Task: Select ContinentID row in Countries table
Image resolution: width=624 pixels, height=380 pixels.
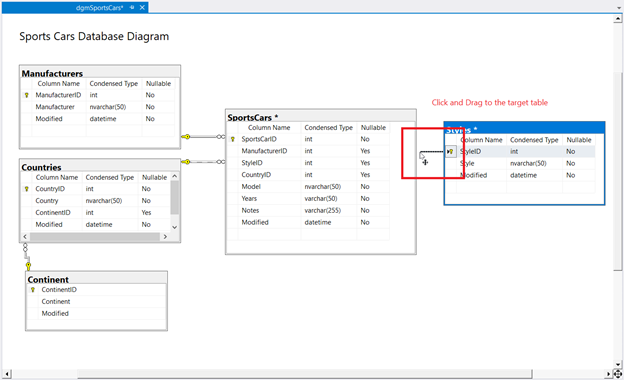Action: point(96,213)
